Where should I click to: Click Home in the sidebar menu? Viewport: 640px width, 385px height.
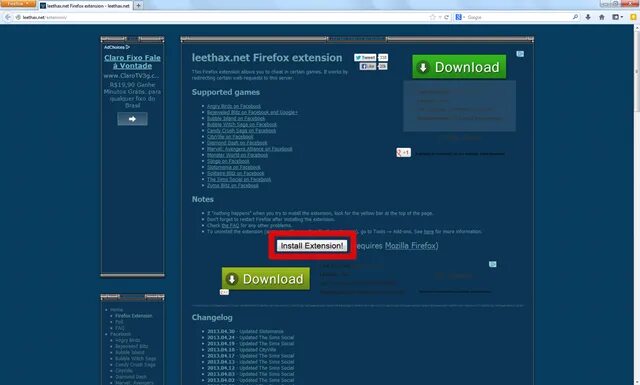click(116, 310)
